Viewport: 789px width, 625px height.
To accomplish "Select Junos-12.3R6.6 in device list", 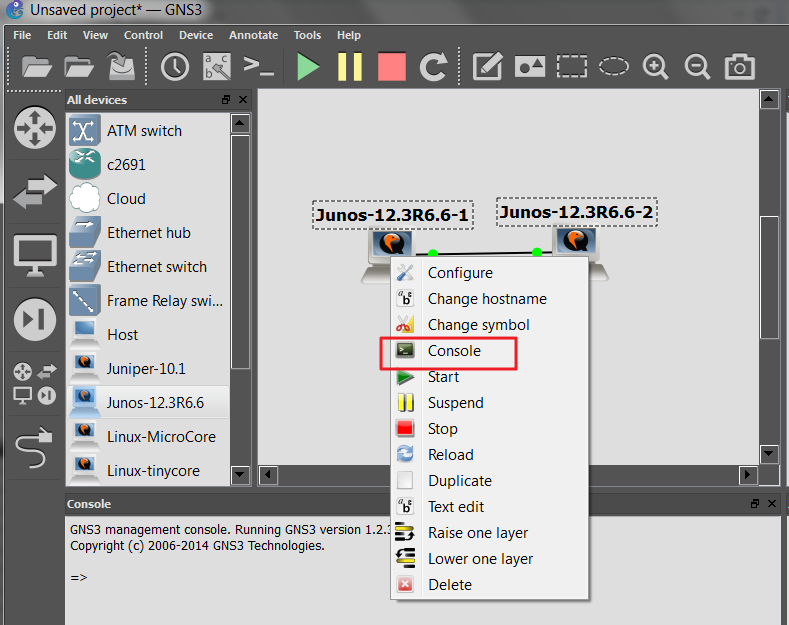I will pyautogui.click(x=148, y=403).
